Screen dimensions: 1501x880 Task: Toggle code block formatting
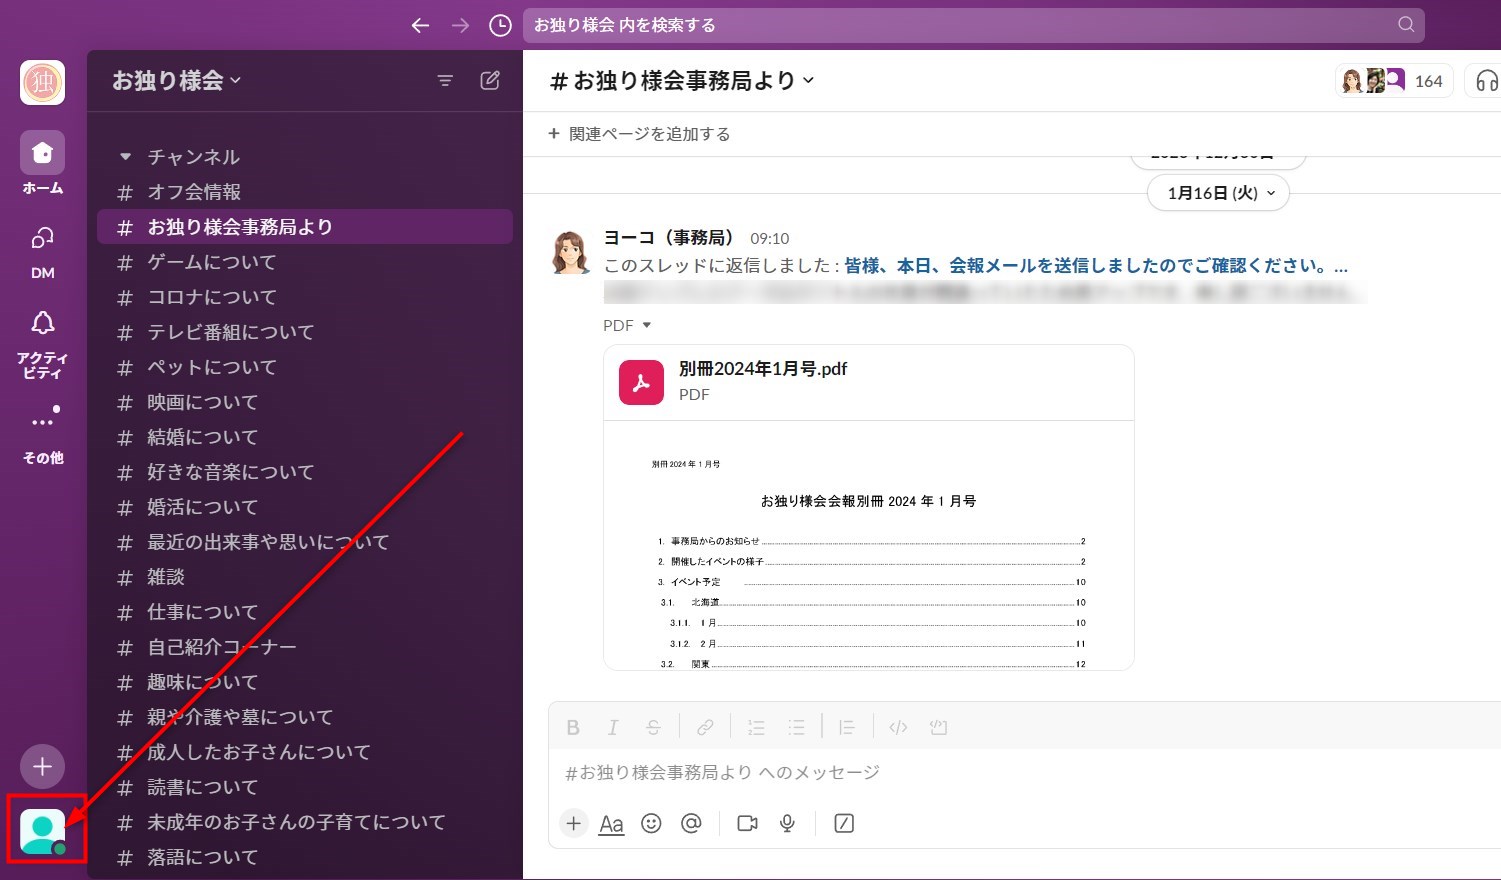(938, 727)
